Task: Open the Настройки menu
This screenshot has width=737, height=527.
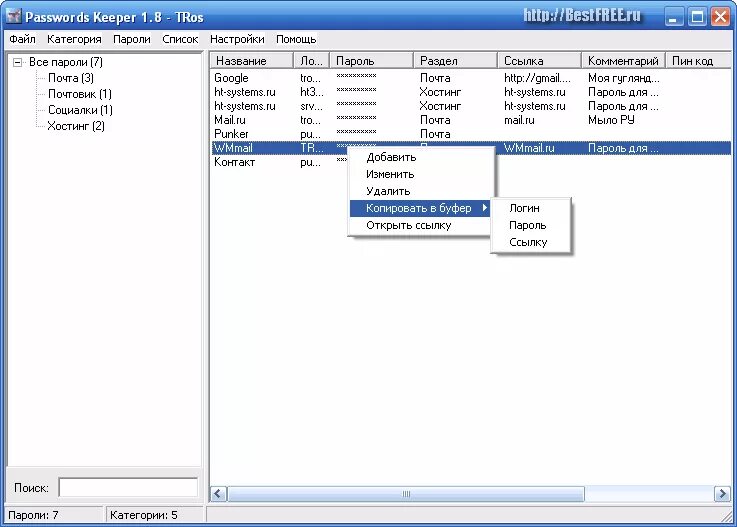Action: tap(237, 39)
